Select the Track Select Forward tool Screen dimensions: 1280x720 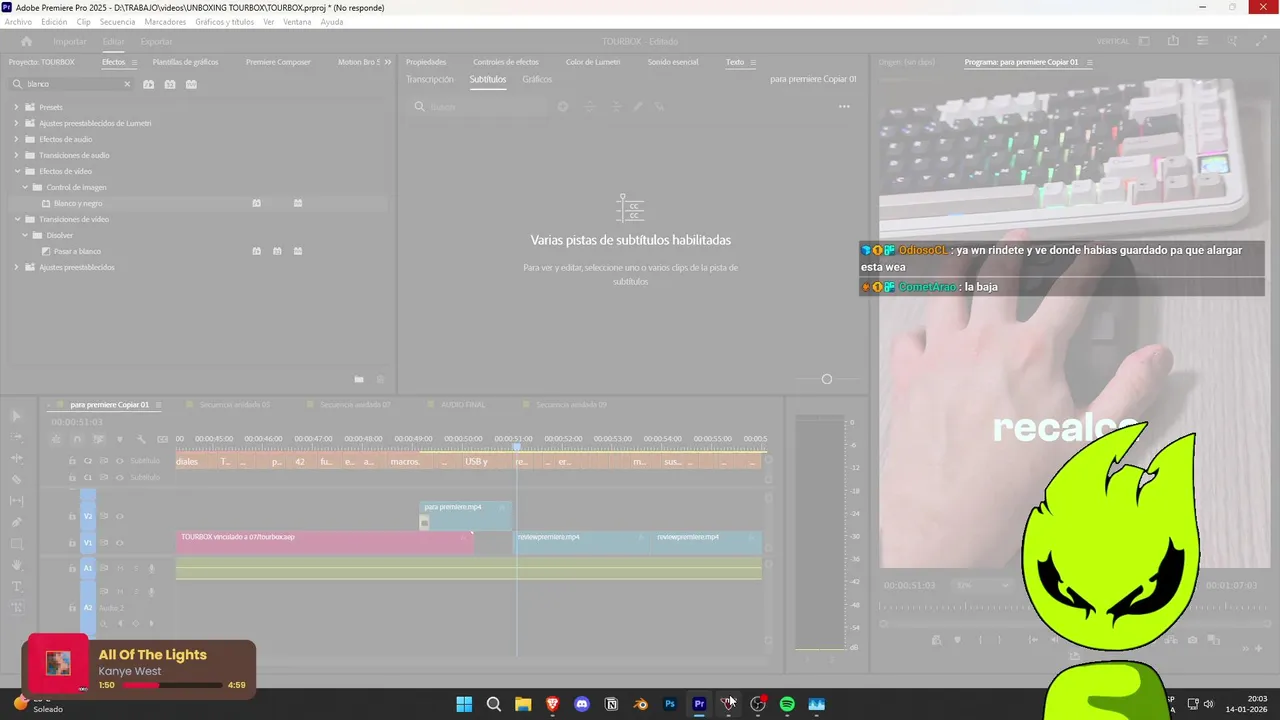[x=17, y=437]
